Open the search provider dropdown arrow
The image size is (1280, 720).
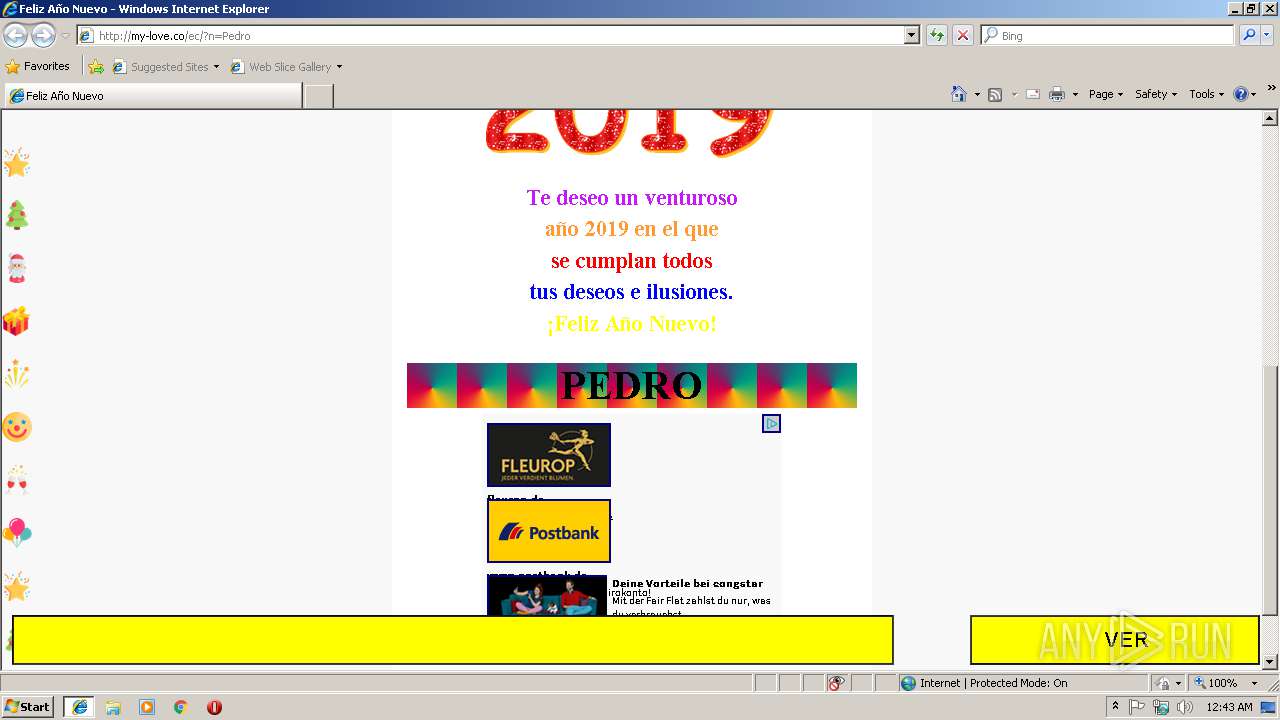point(1267,35)
